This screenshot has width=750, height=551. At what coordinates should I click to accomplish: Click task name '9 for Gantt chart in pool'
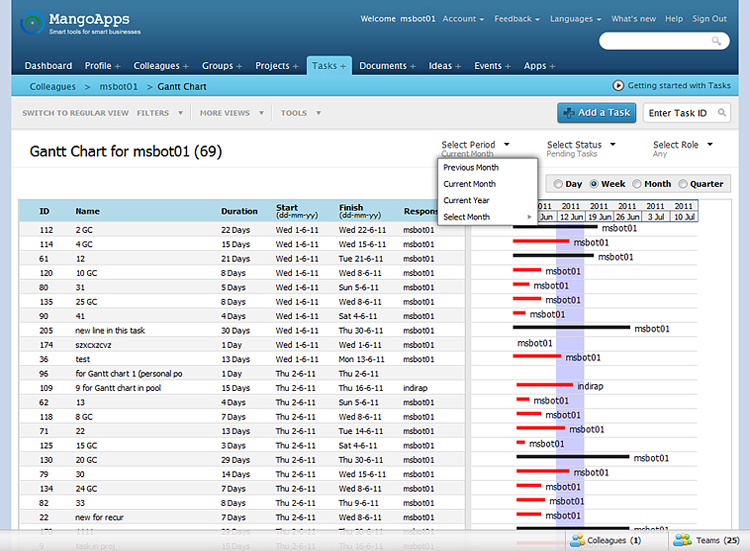(118, 388)
